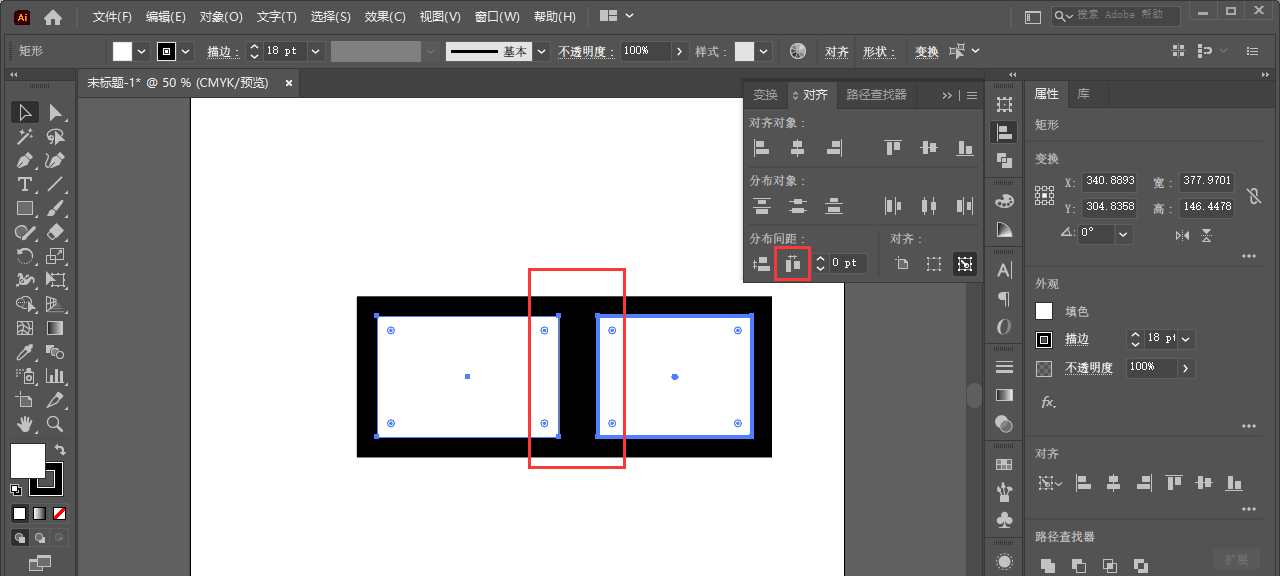Select the Pen tool in the toolbox
The height and width of the screenshot is (576, 1280).
[x=25, y=160]
